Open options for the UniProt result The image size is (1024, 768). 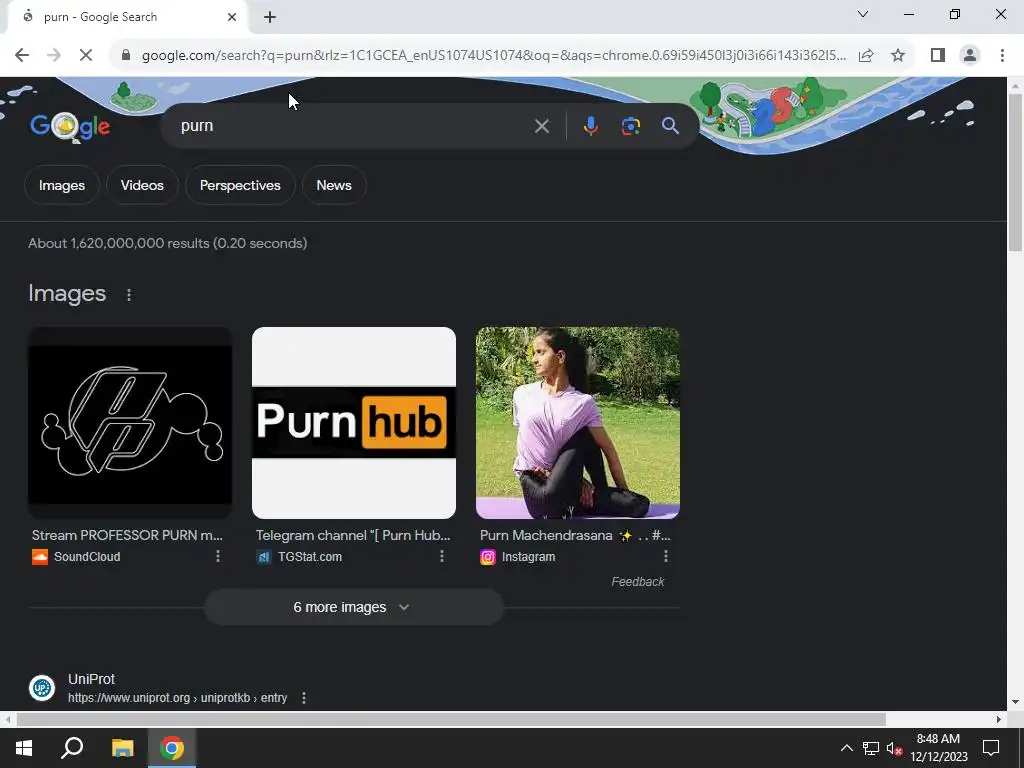point(304,698)
